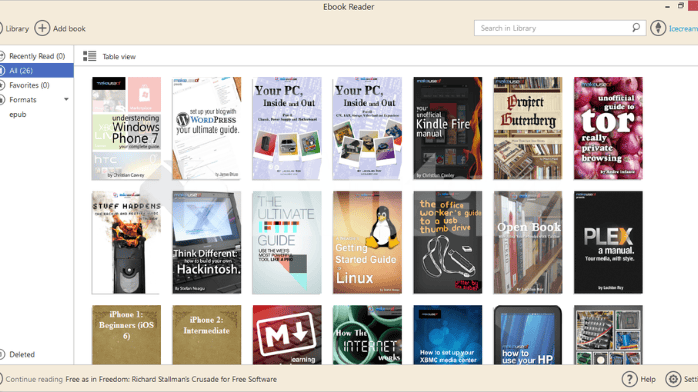This screenshot has width=698, height=392.
Task: Open iPhone 2: Intermediate book
Action: coord(207,335)
